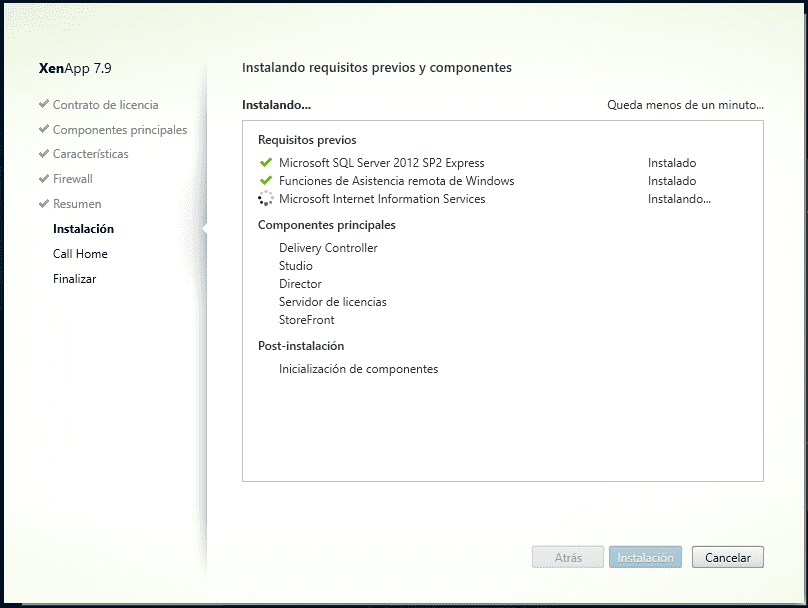Select Delivery Controller in the components list
This screenshot has width=808, height=608.
[x=327, y=248]
